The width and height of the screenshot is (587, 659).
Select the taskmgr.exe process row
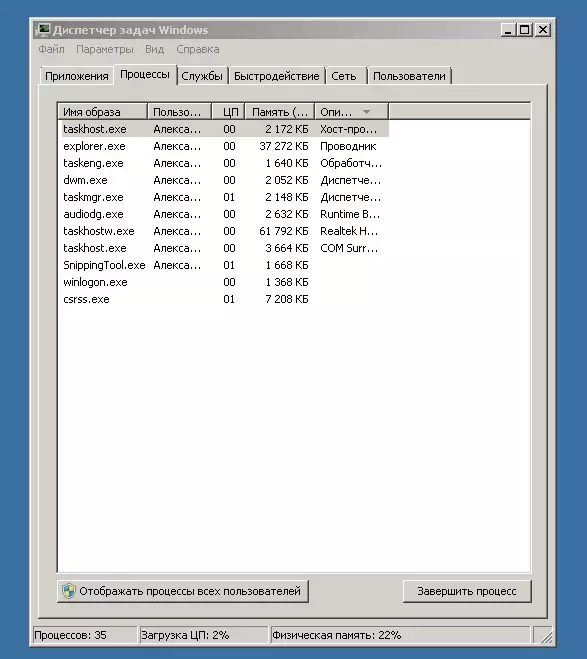(x=225, y=197)
